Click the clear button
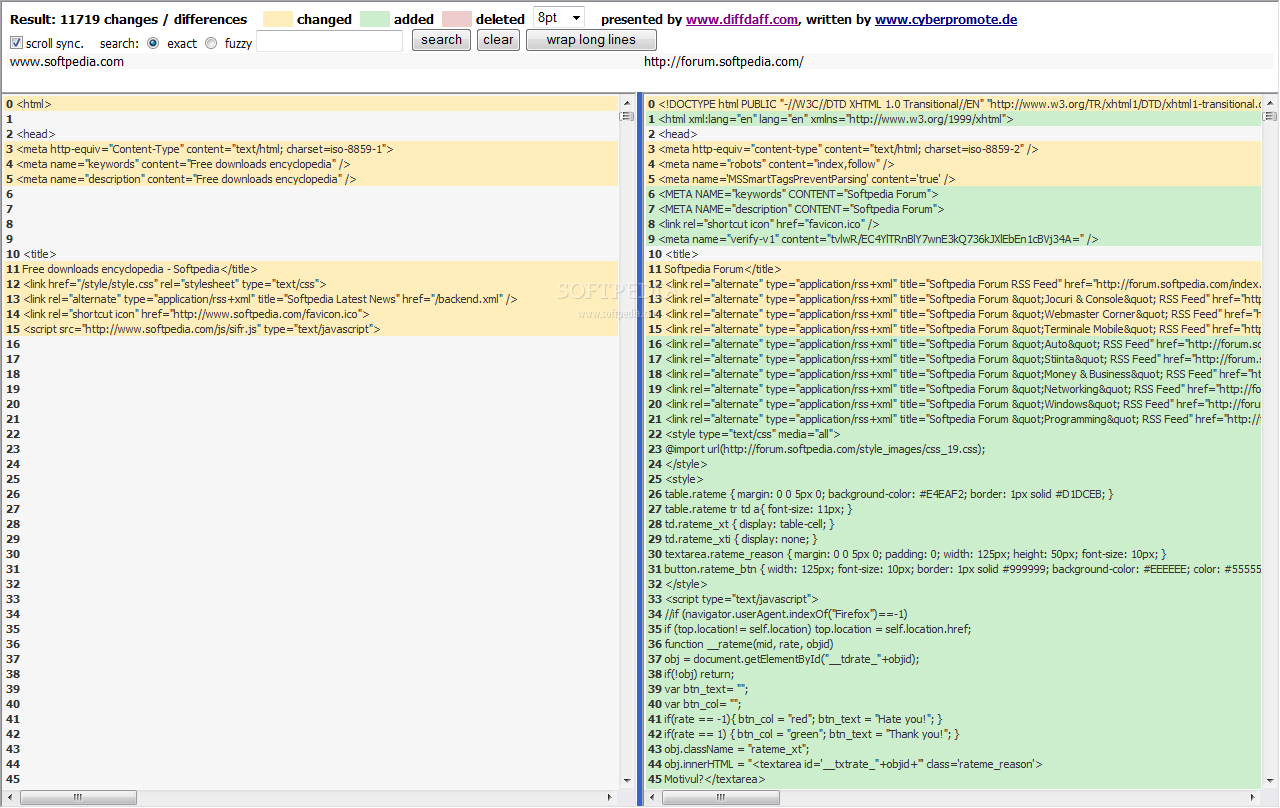 pos(498,40)
